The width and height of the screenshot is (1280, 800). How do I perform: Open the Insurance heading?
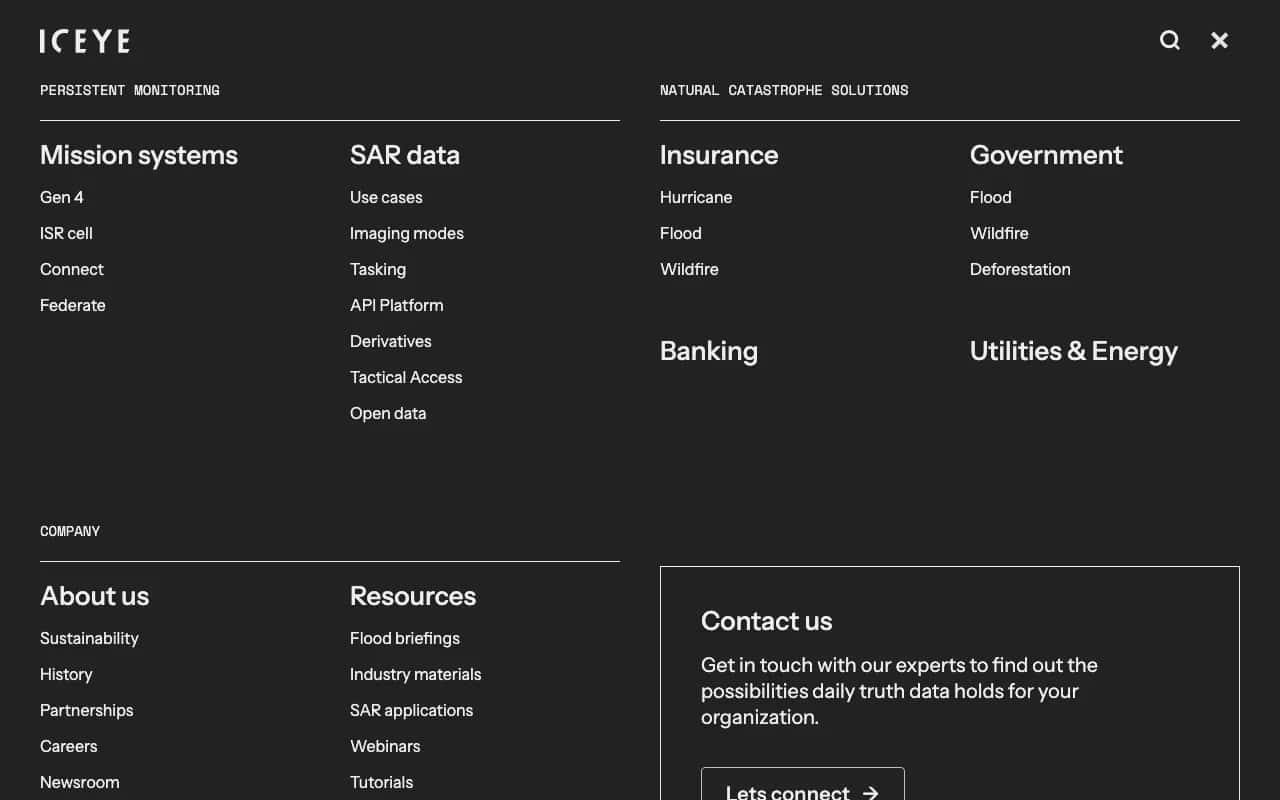click(719, 155)
